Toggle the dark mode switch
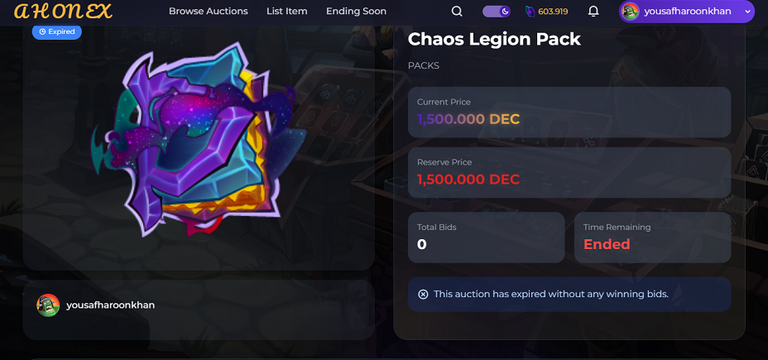 pos(496,11)
